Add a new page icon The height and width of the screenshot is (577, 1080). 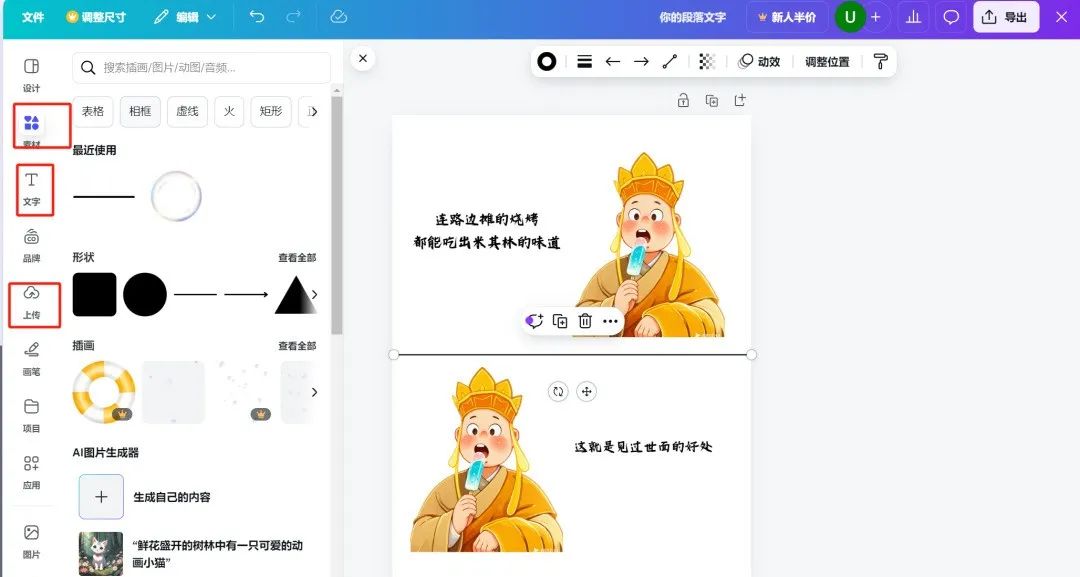click(x=740, y=101)
